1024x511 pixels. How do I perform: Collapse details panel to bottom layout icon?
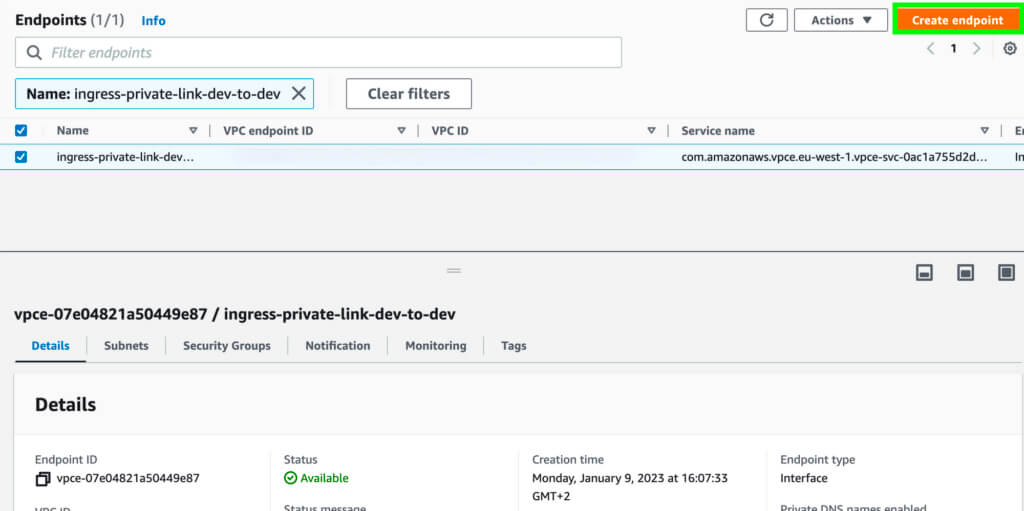(924, 272)
